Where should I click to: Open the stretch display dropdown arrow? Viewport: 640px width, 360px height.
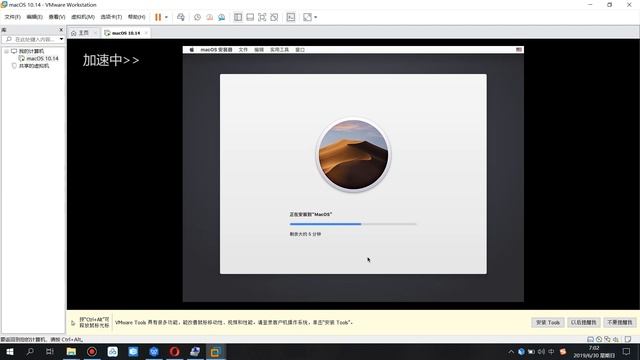[x=316, y=17]
